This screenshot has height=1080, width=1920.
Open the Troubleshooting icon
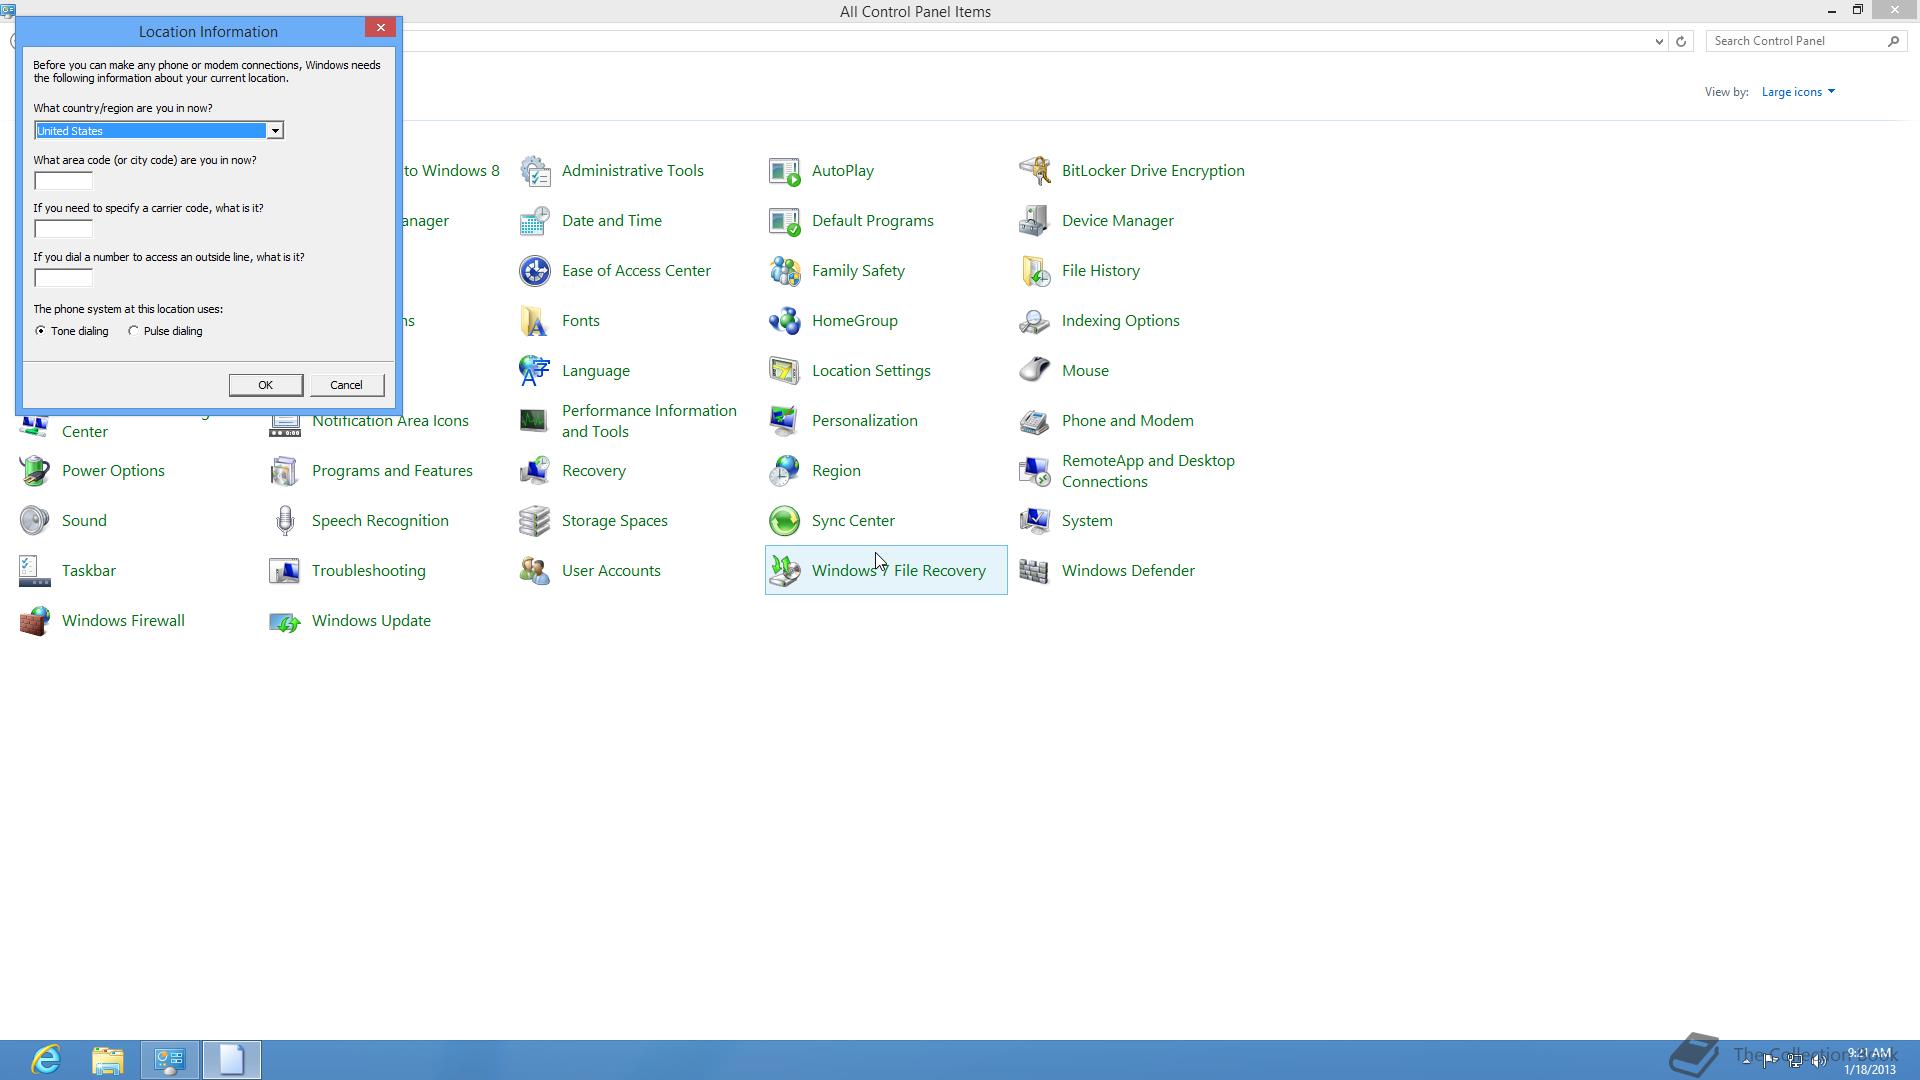pyautogui.click(x=285, y=571)
